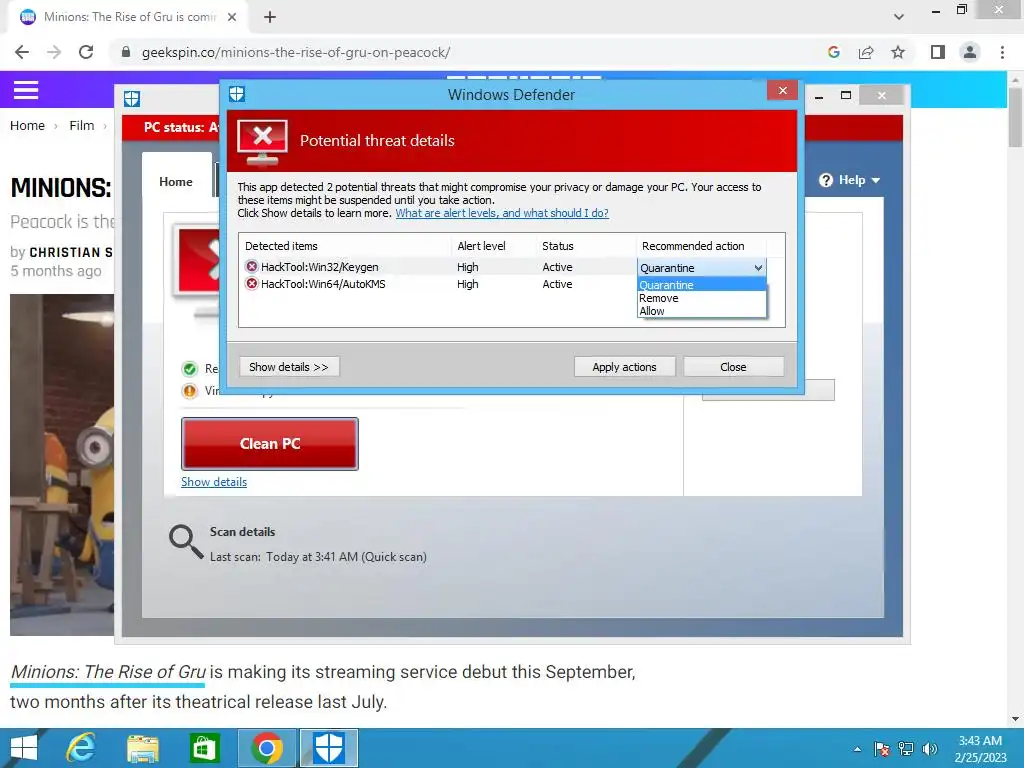
Task: Open a new browser tab
Action: [x=270, y=17]
